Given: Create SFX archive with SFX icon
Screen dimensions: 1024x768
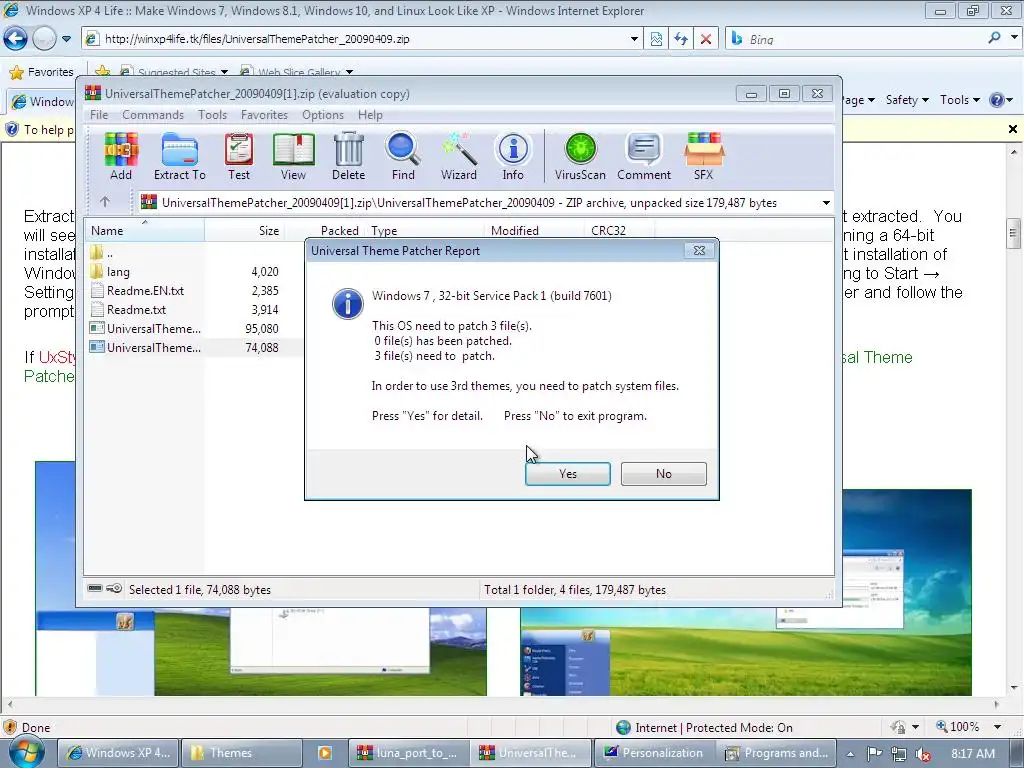Looking at the screenshot, I should 703,156.
